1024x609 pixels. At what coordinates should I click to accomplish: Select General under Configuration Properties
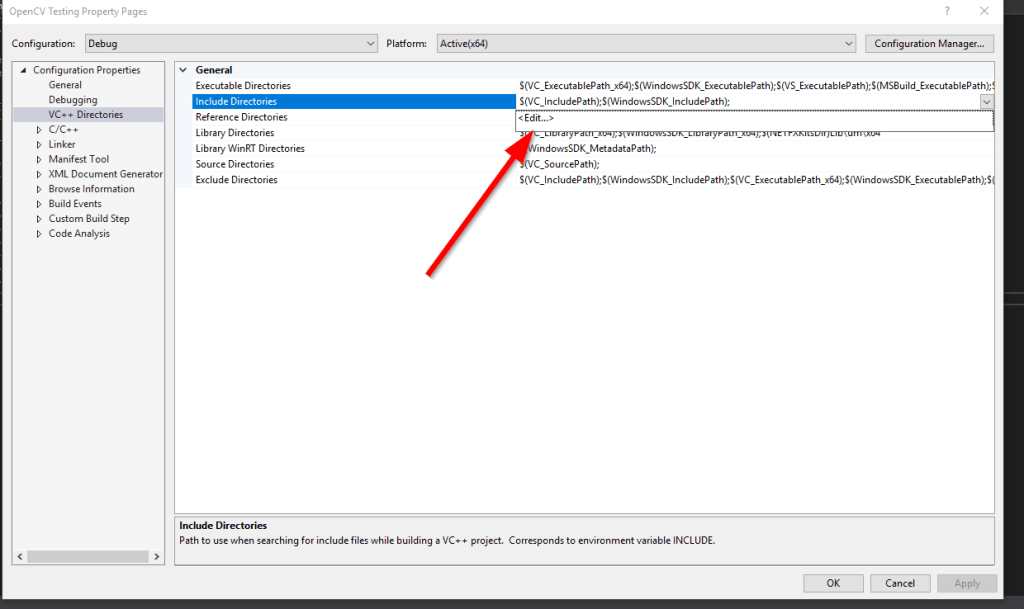click(x=65, y=85)
